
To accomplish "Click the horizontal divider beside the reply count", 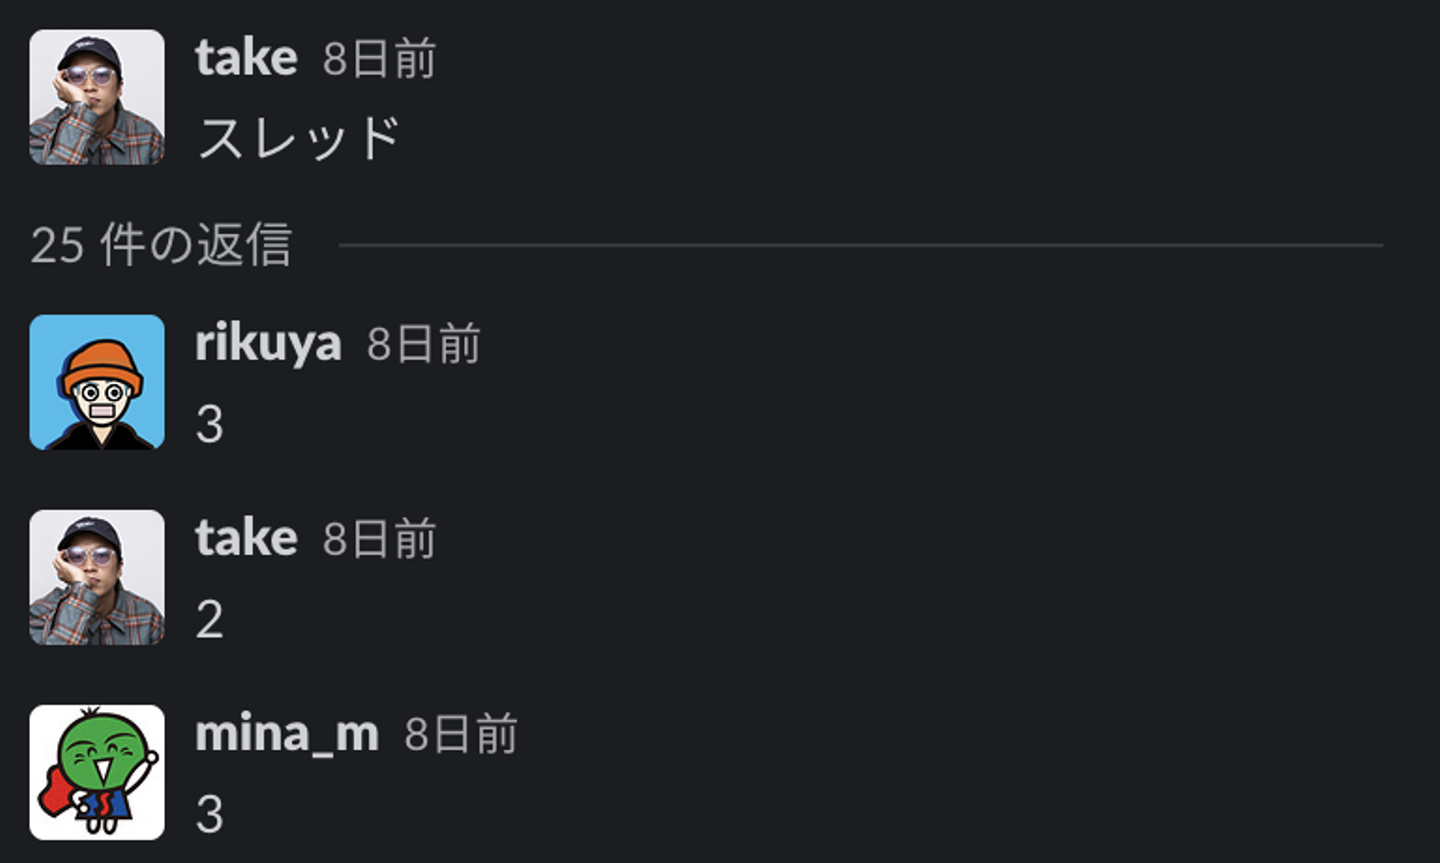I will [x=860, y=245].
